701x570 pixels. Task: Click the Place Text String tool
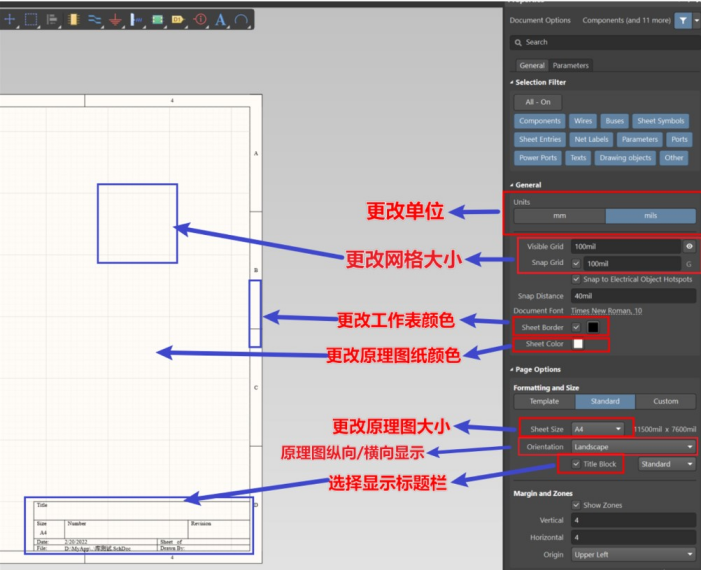(221, 19)
